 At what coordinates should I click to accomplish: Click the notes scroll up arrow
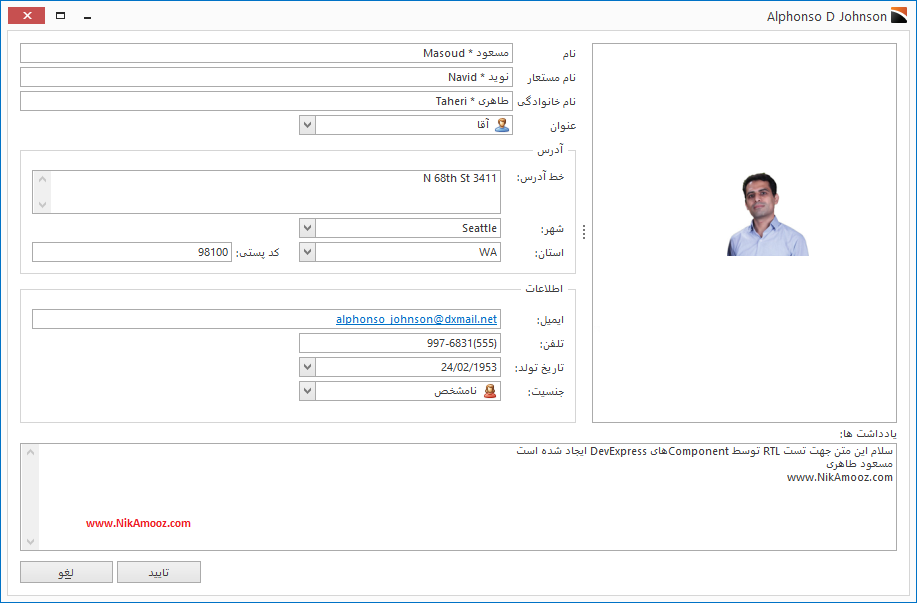pyautogui.click(x=30, y=452)
